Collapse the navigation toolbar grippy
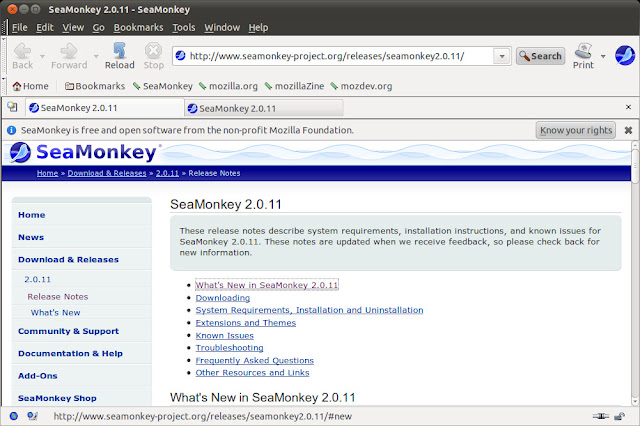640x426 pixels. (x=4, y=57)
